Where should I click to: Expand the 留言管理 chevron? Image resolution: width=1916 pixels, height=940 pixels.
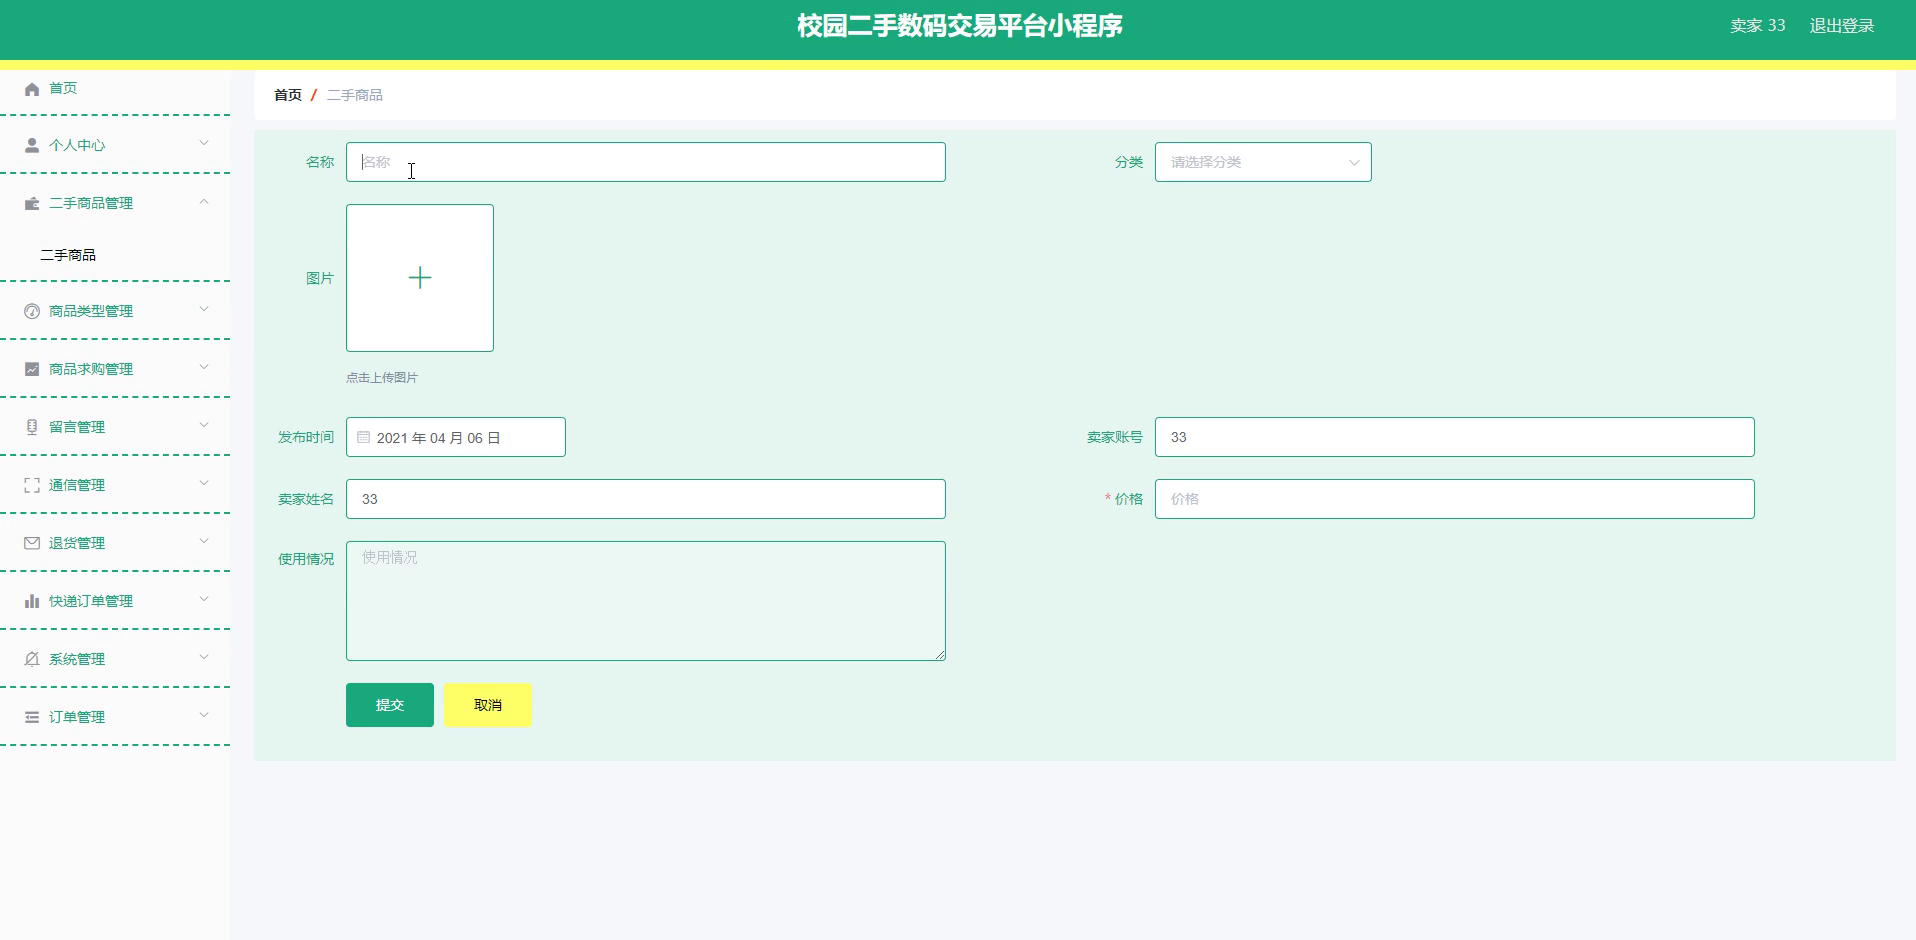(204, 425)
